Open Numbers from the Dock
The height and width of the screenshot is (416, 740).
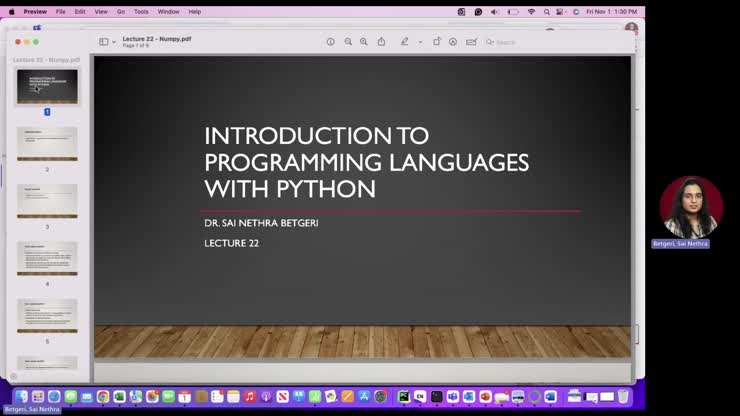(x=315, y=397)
